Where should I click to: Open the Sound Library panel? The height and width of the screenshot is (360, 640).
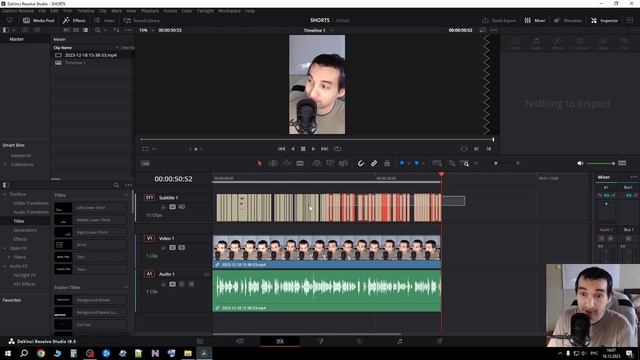(142, 20)
